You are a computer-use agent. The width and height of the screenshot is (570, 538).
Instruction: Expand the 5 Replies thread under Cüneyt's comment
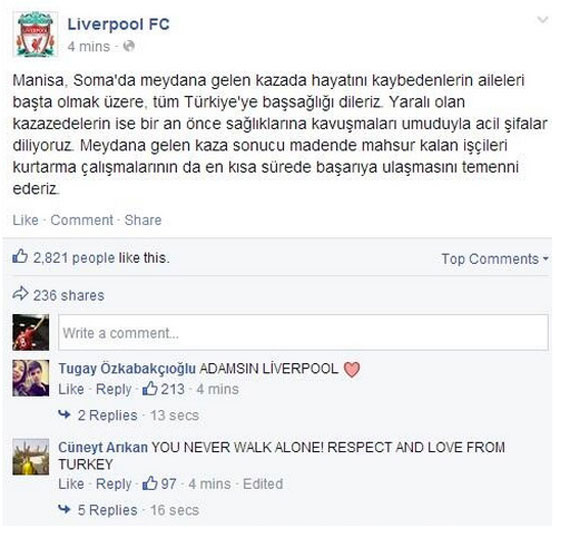pos(108,510)
